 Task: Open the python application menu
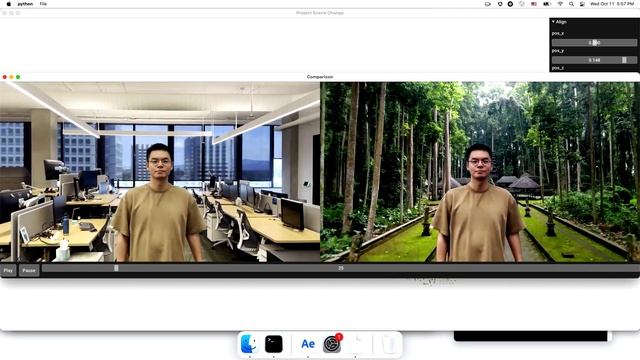[x=25, y=4]
